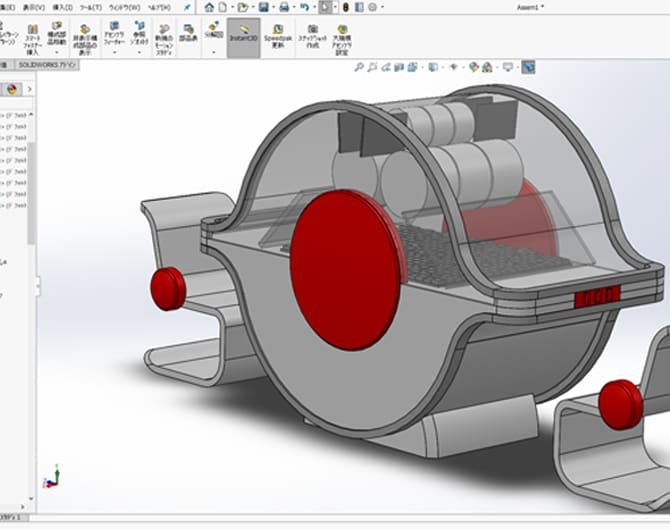Image resolution: width=670 pixels, height=530 pixels.
Task: Open DisplayManager color ball tab in left panel
Action: (12, 89)
